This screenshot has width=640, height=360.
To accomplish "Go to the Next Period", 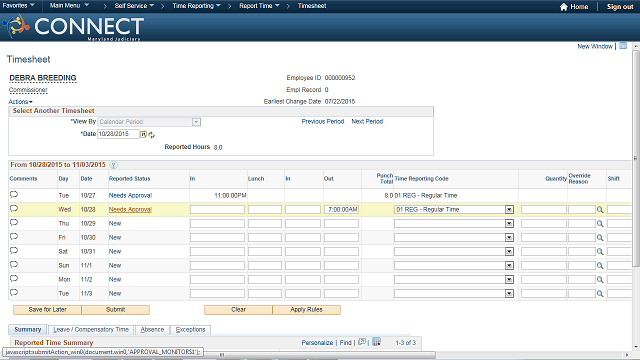I will point(367,122).
